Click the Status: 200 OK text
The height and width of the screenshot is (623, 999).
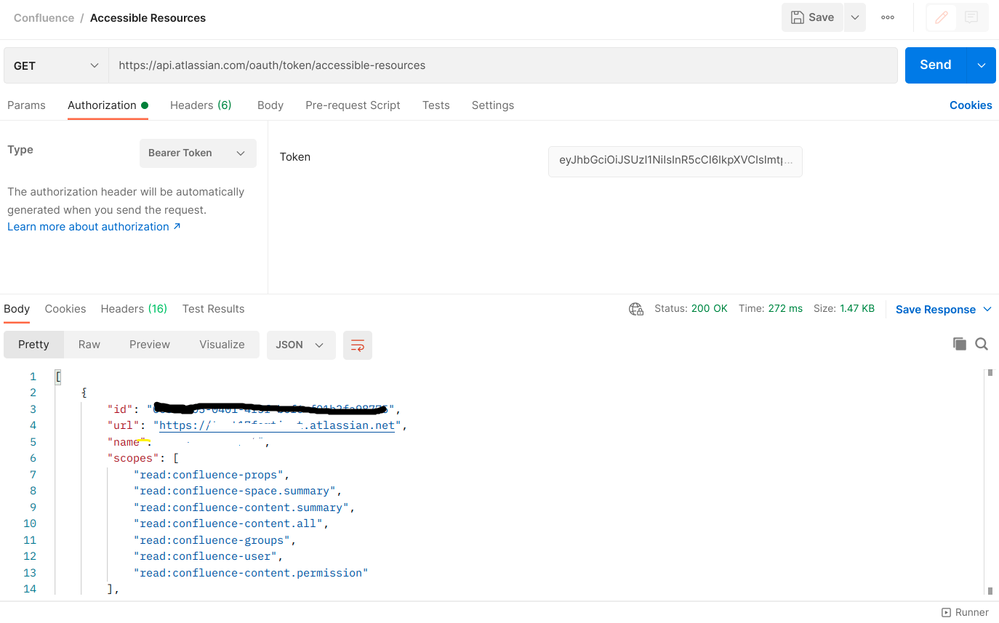[x=691, y=308]
